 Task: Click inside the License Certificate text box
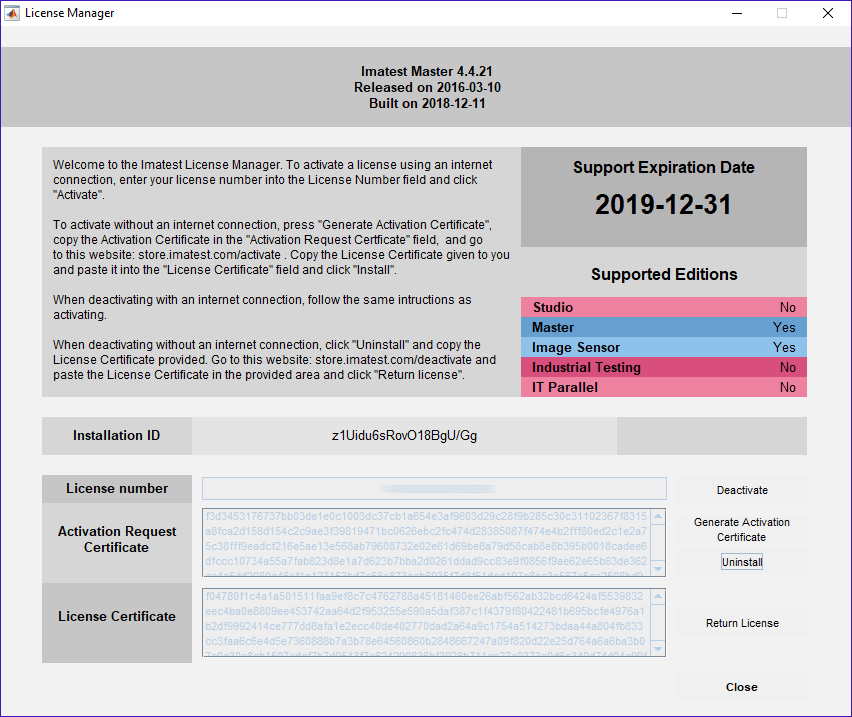click(427, 622)
